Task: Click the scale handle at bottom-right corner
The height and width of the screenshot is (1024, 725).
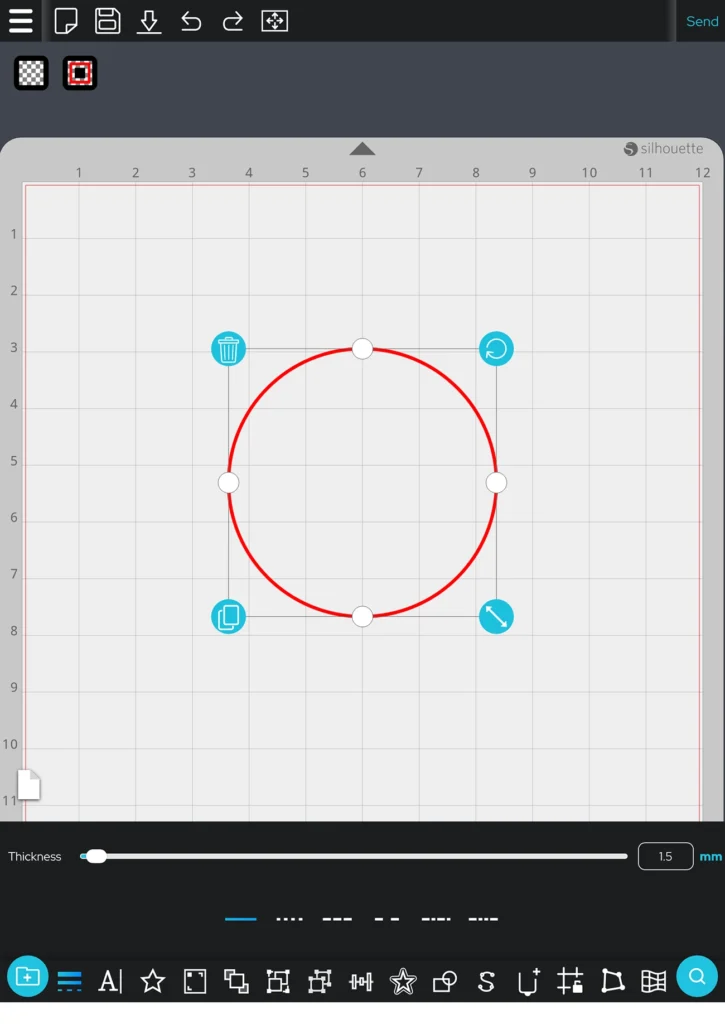Action: click(496, 616)
